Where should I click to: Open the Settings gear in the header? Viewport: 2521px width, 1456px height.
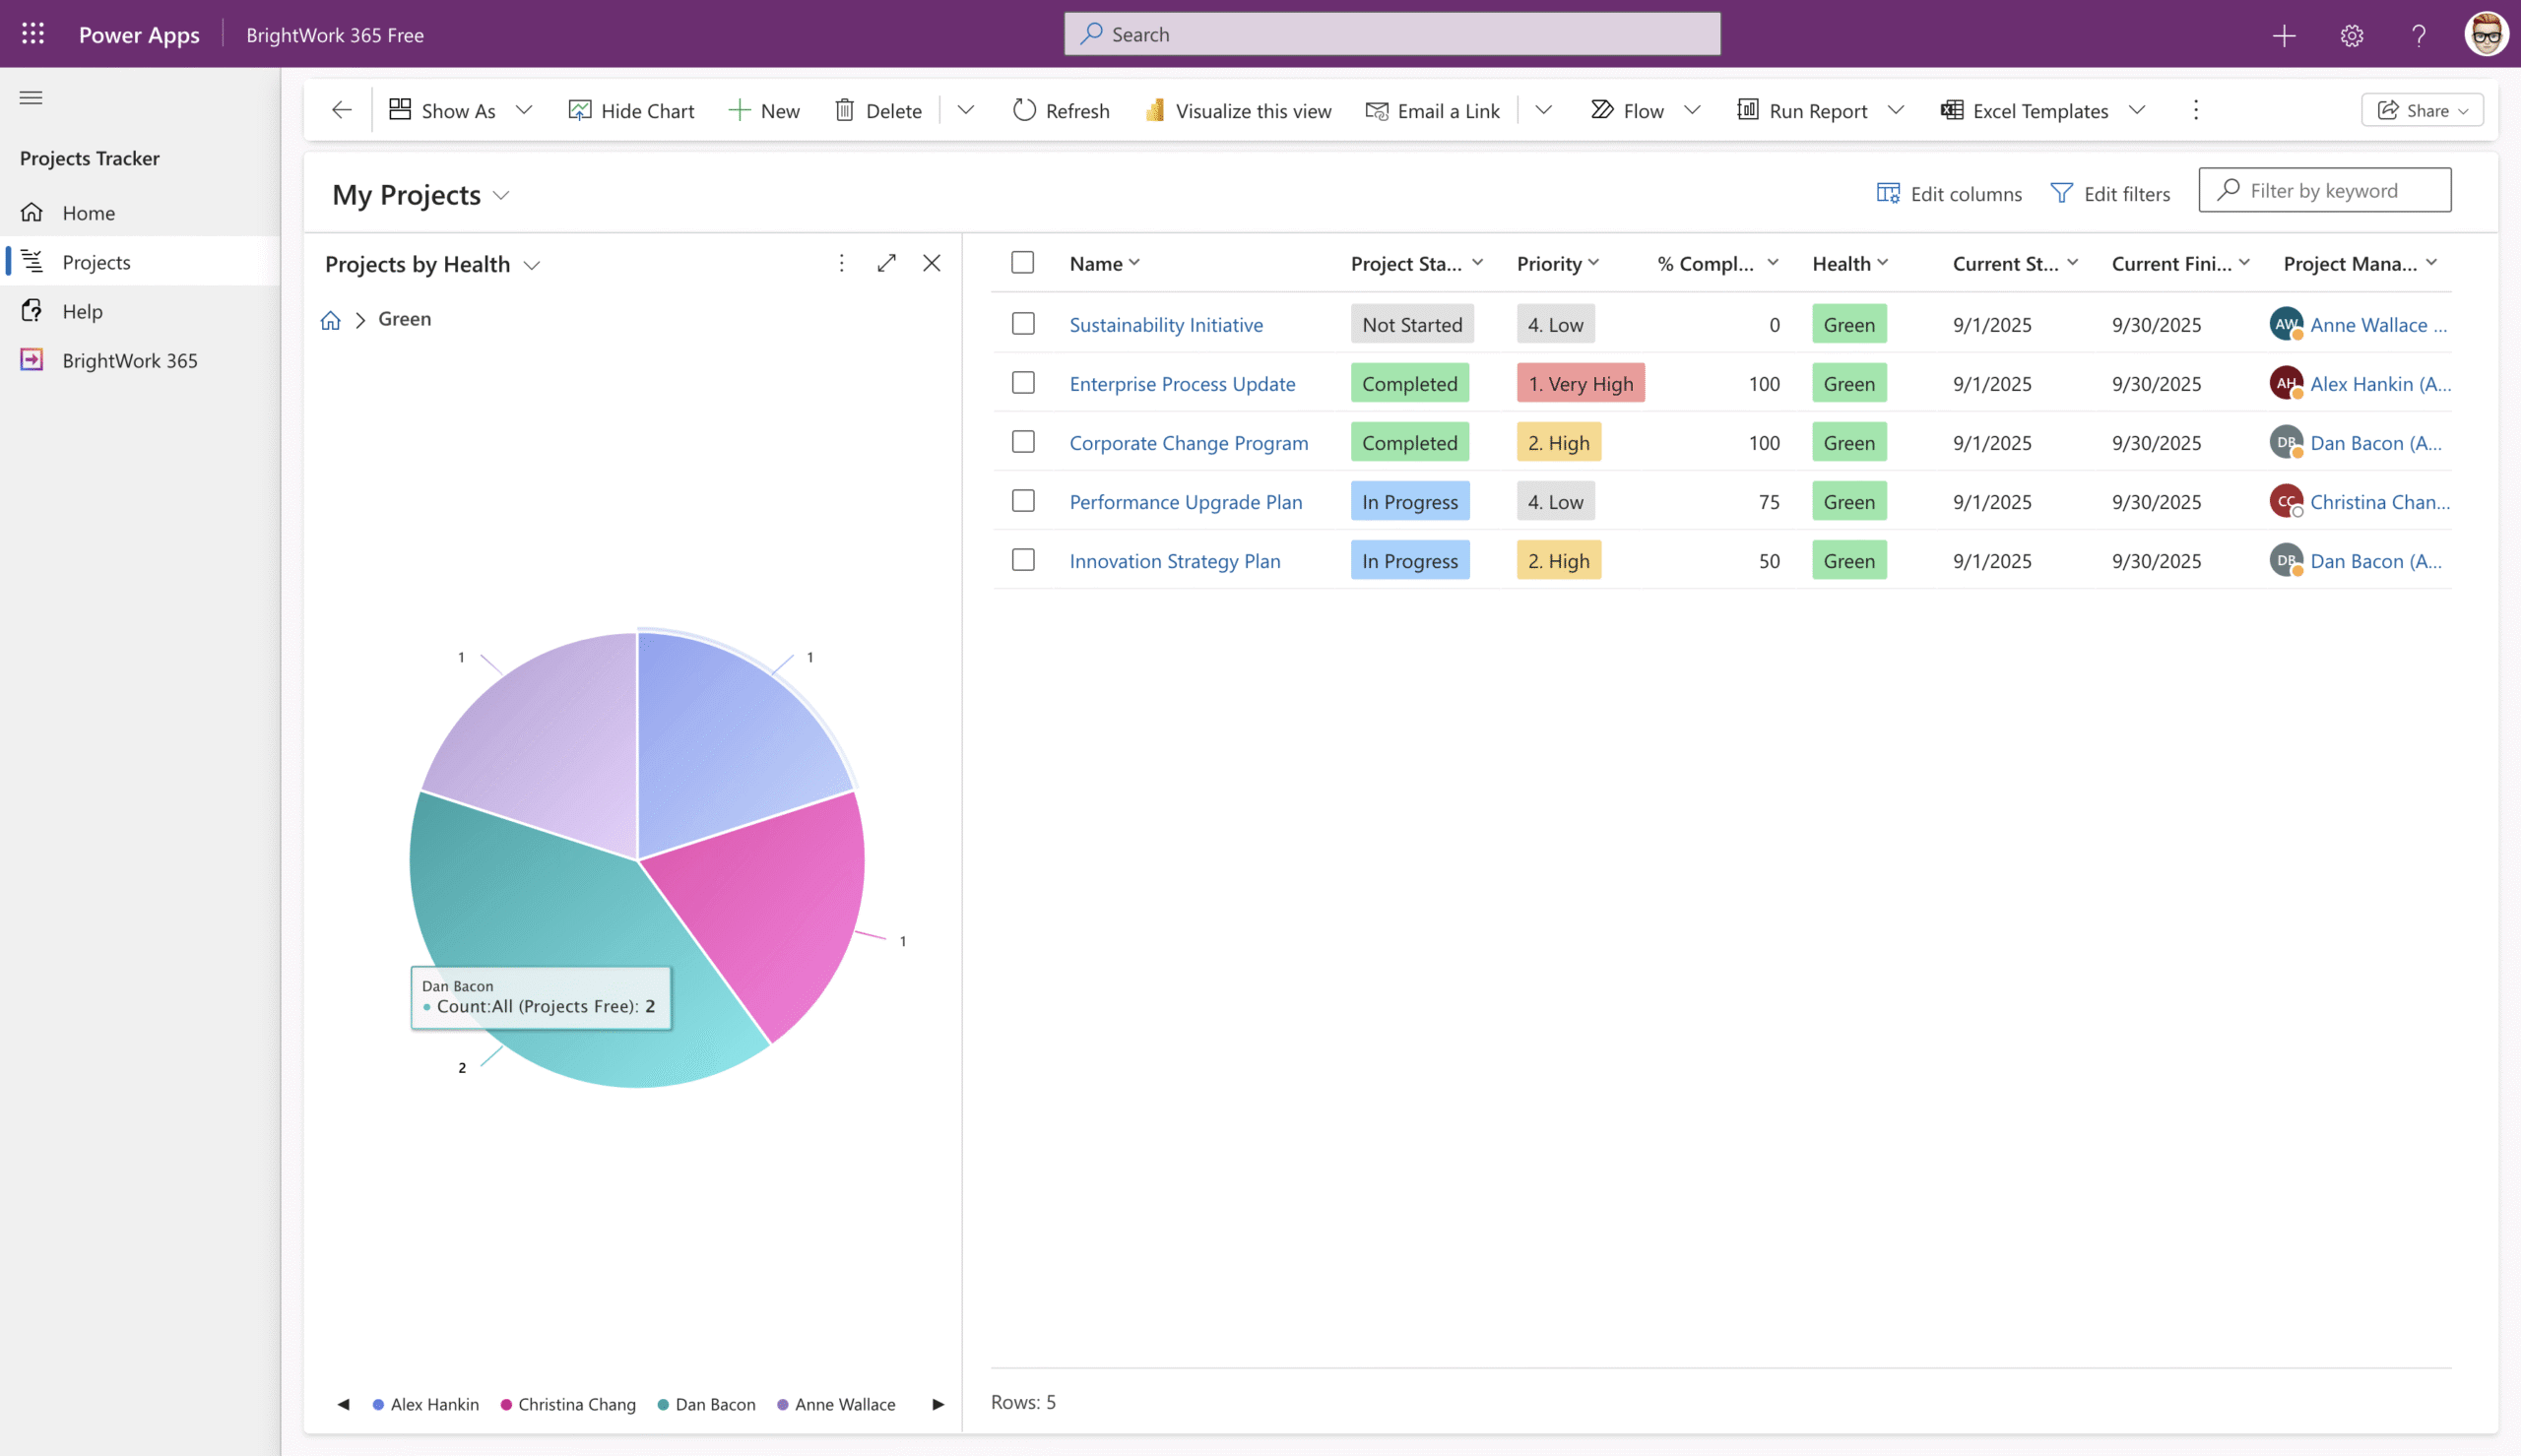[x=2351, y=35]
